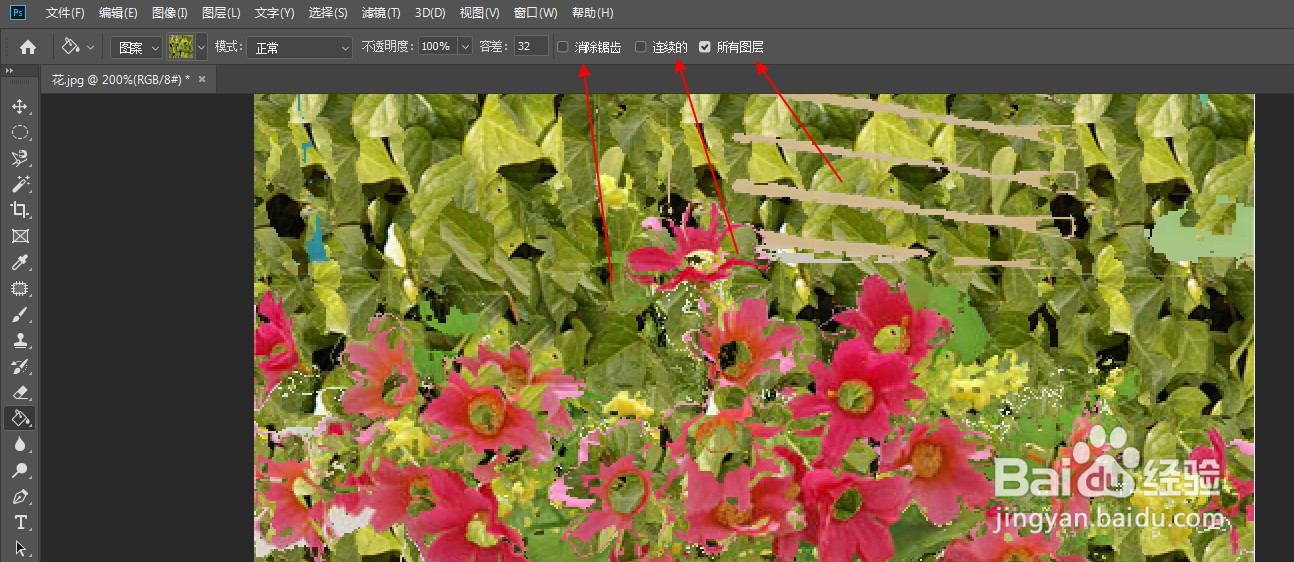Select the Path Selection tool

point(20,548)
